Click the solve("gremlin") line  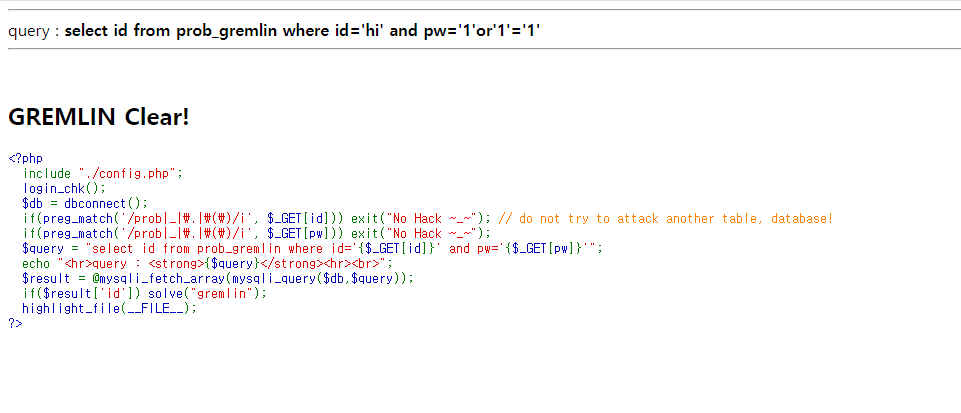[x=145, y=293]
